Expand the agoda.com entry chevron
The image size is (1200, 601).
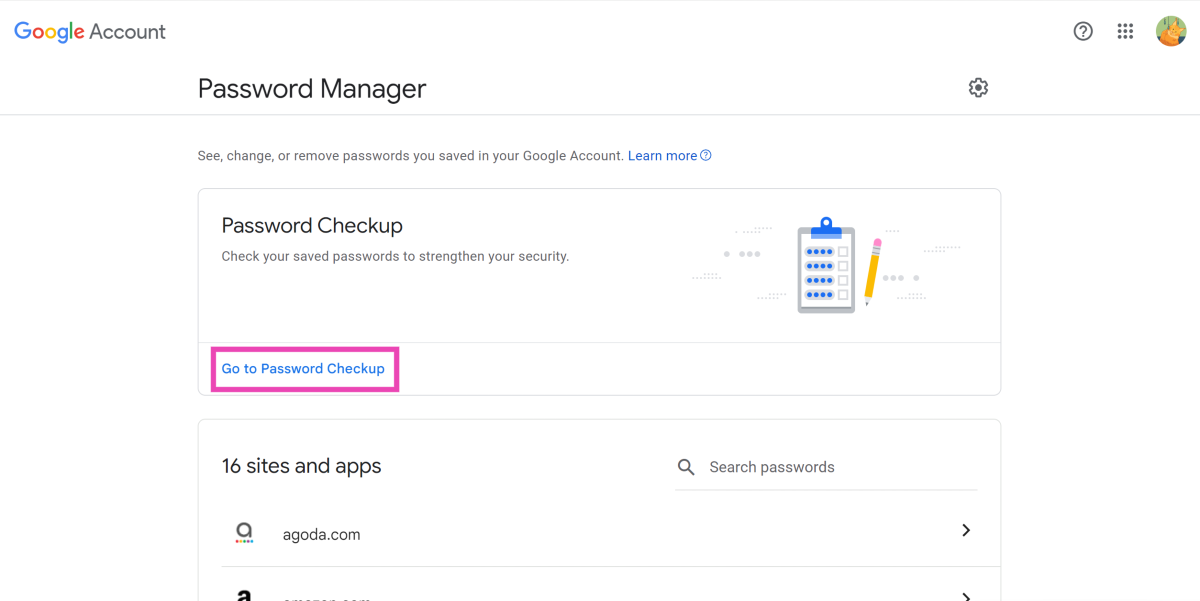point(965,530)
